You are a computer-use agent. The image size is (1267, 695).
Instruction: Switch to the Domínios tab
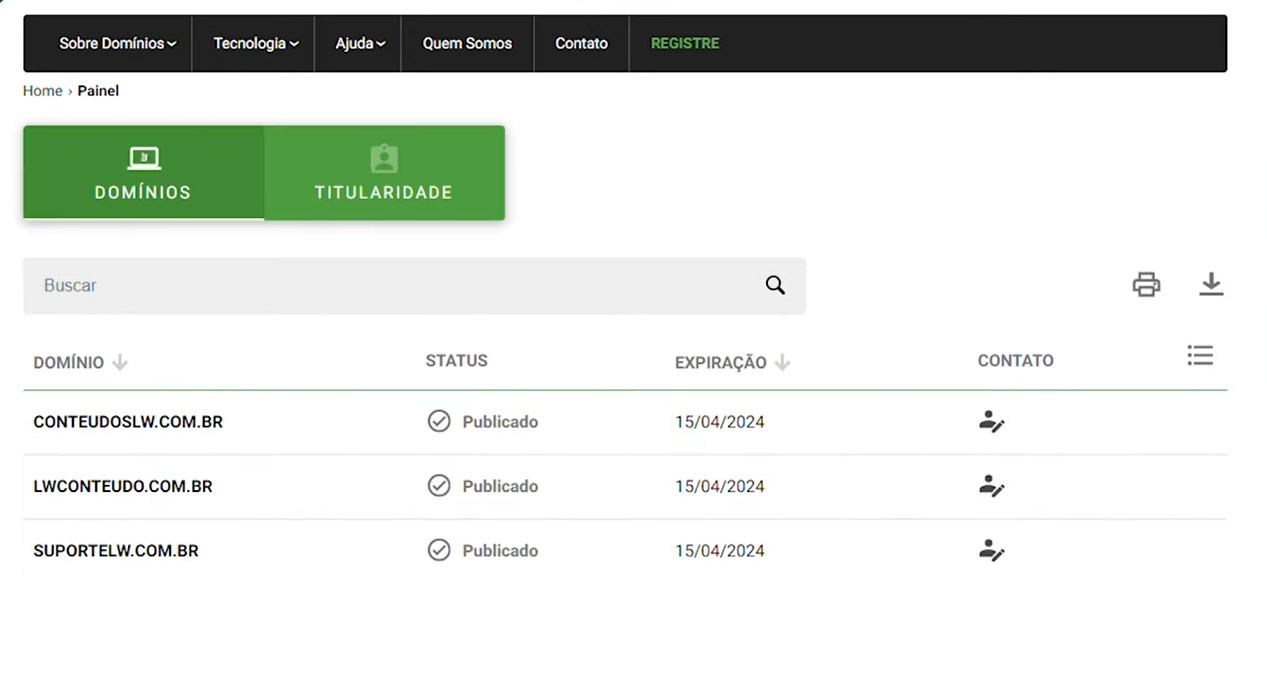(x=143, y=172)
